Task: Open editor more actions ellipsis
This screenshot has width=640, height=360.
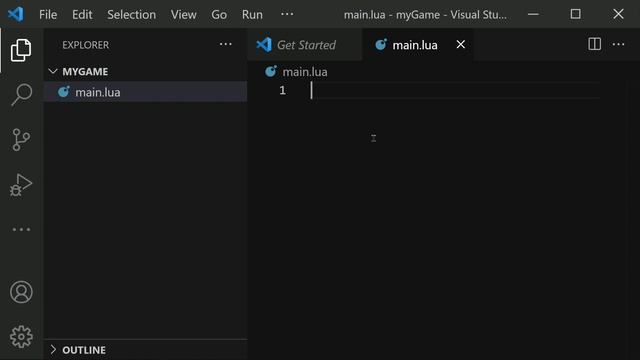Action: (x=618, y=44)
